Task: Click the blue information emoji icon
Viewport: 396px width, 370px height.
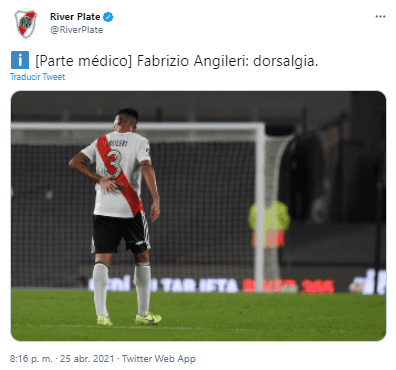Action: (x=20, y=60)
